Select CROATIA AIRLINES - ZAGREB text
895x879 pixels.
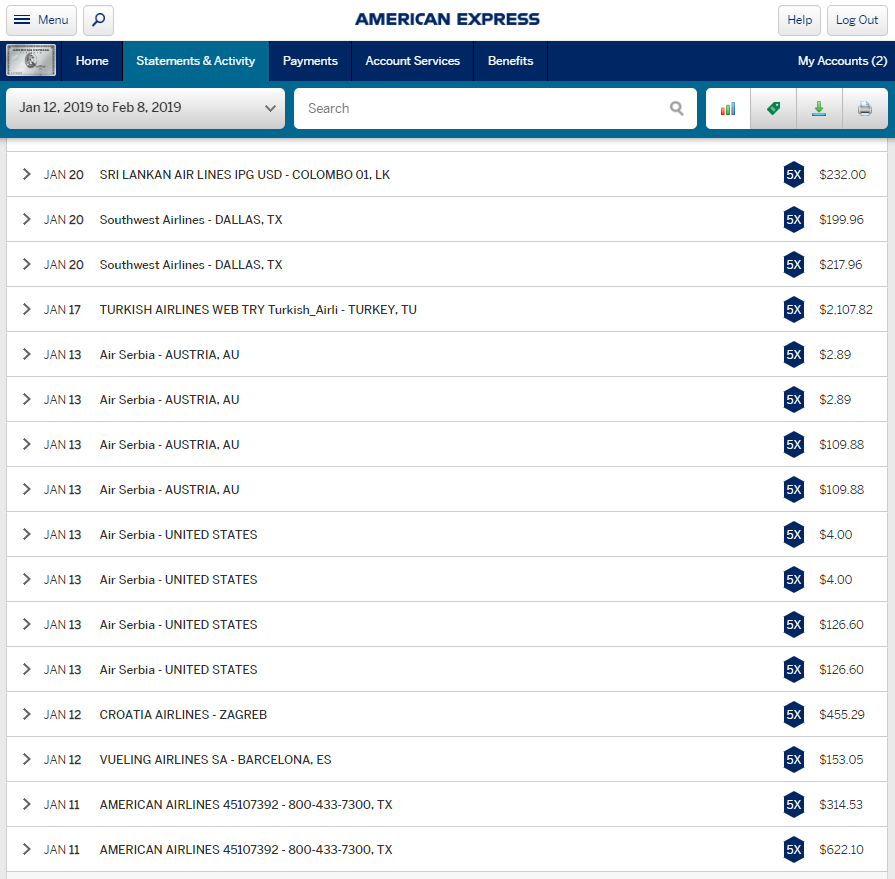[183, 714]
